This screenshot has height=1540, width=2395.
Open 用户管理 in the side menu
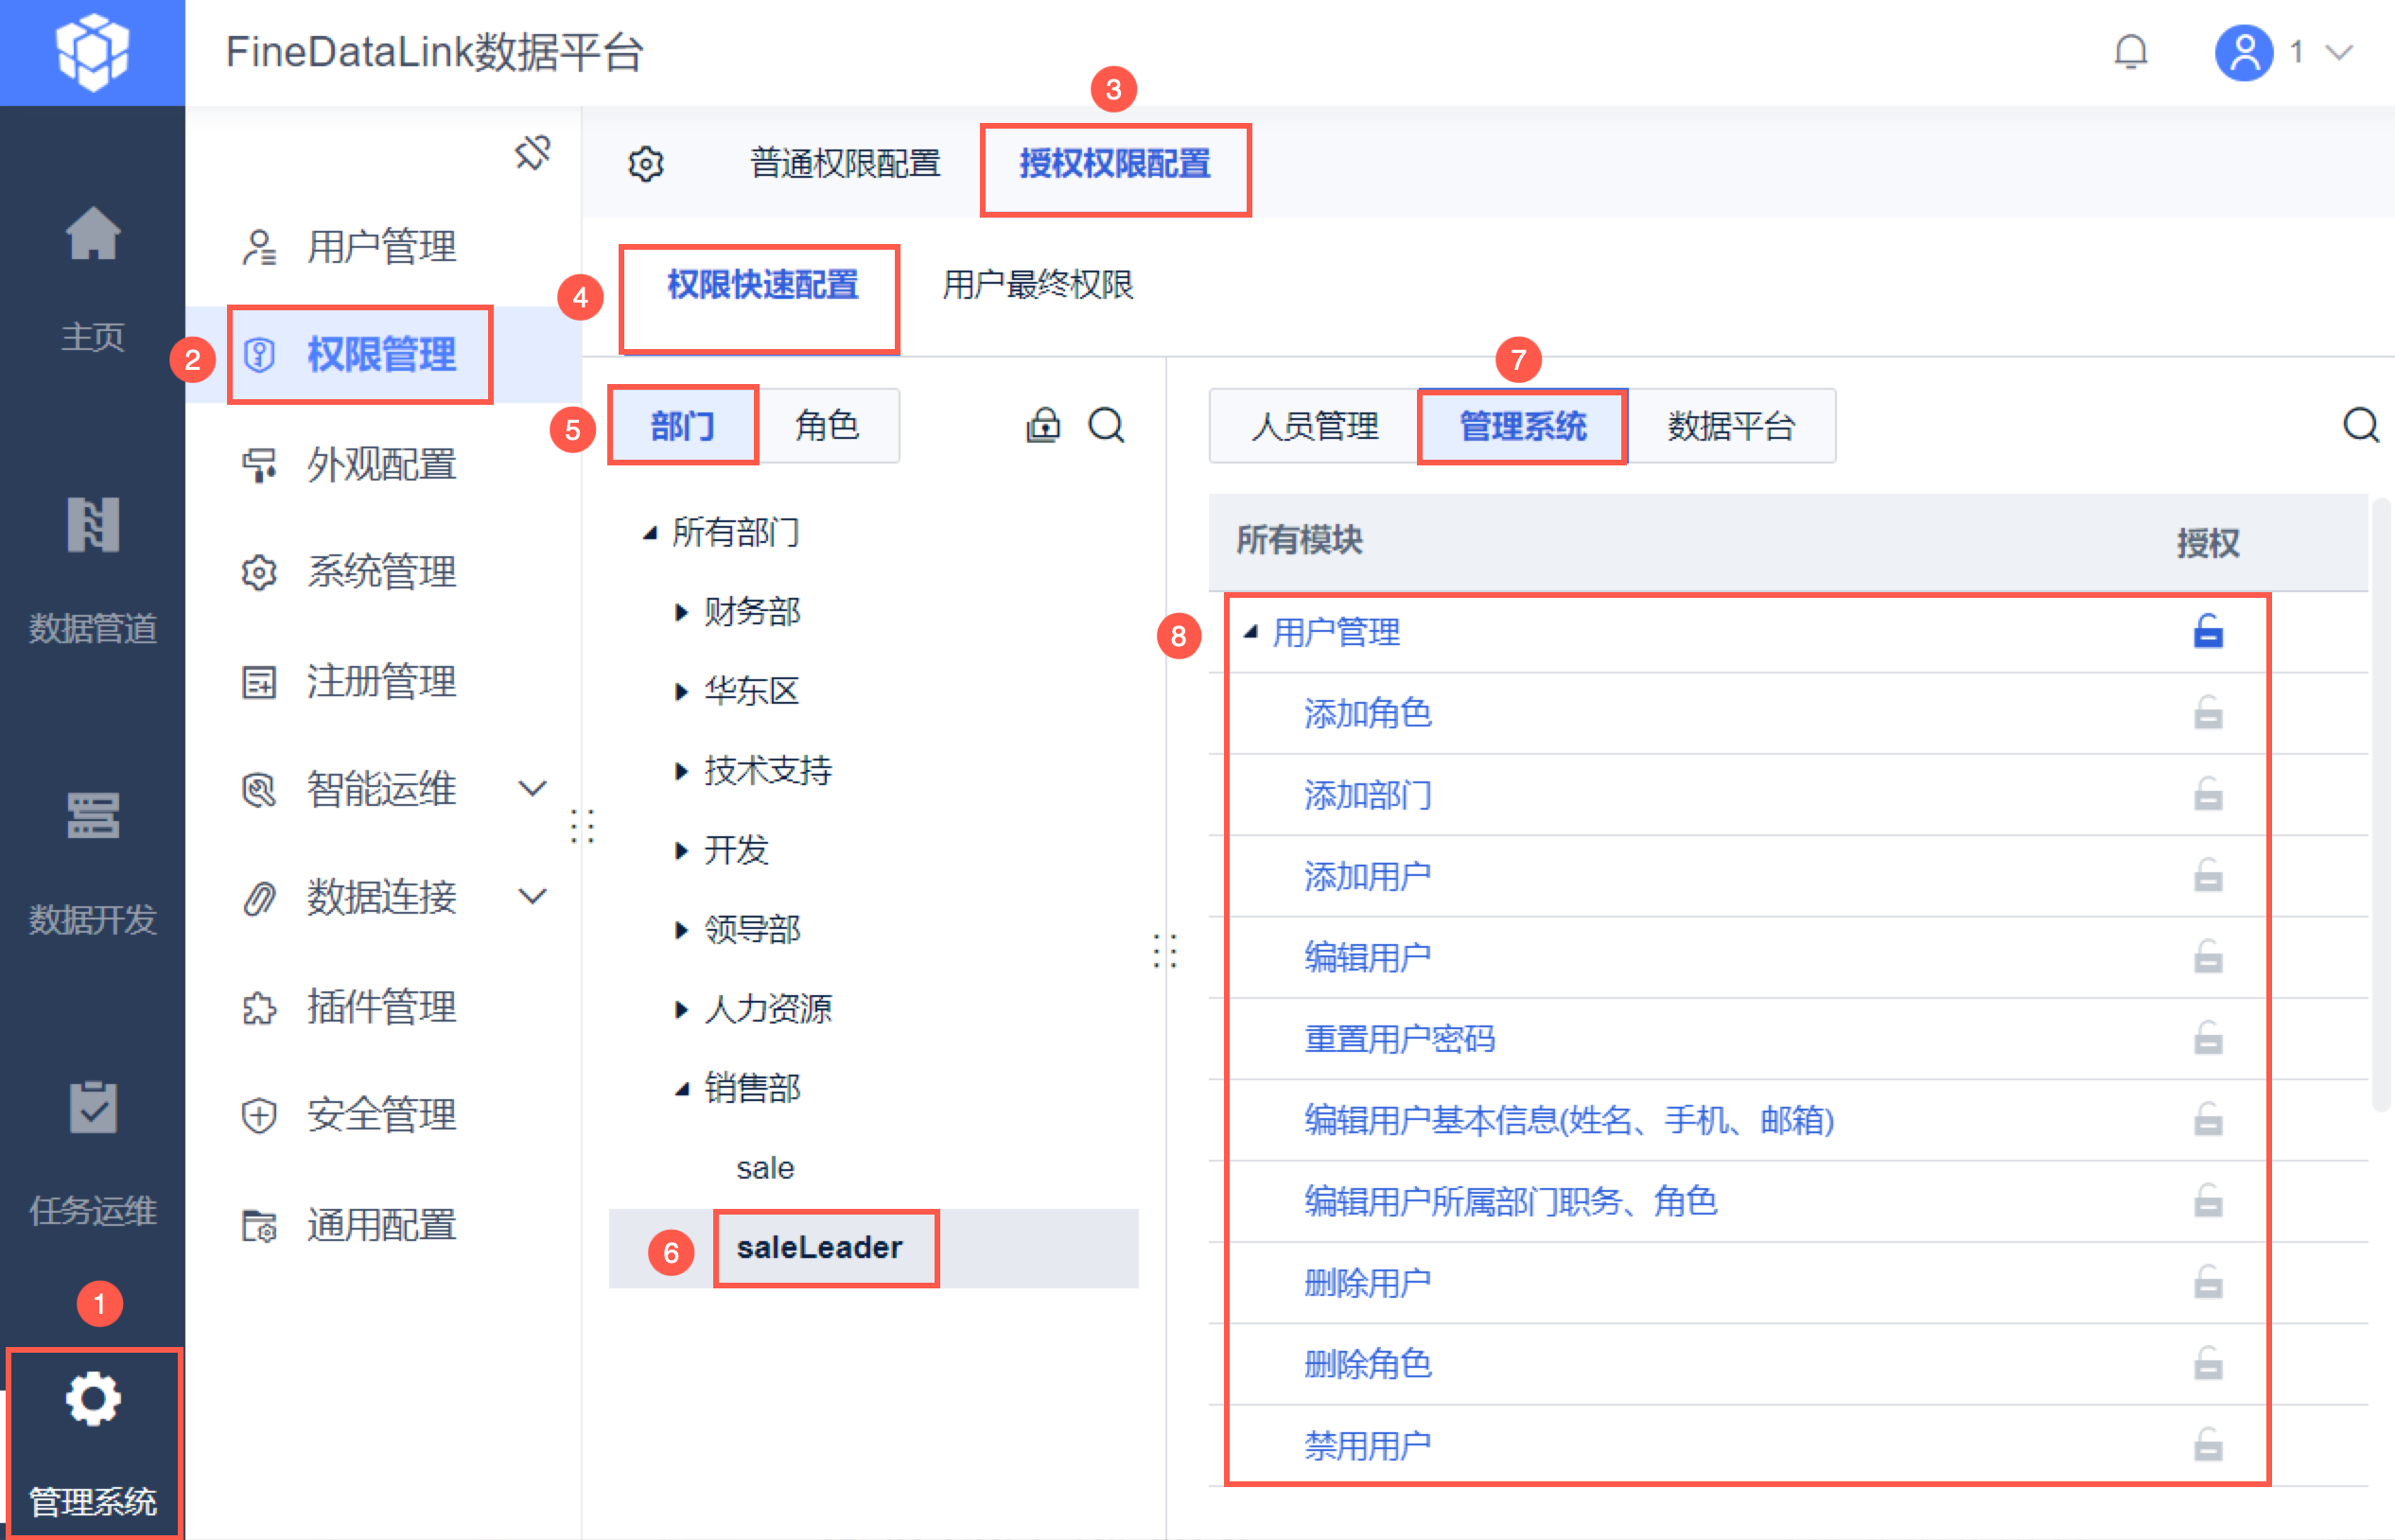click(380, 247)
